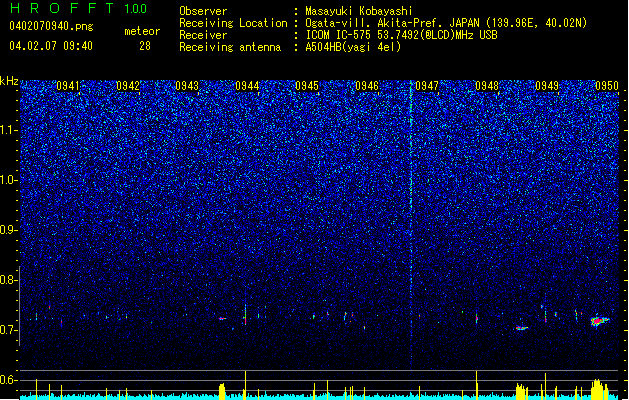The width and height of the screenshot is (629, 400).
Task: Click the date stamp 04.02.07 09:40
Action: pyautogui.click(x=51, y=46)
